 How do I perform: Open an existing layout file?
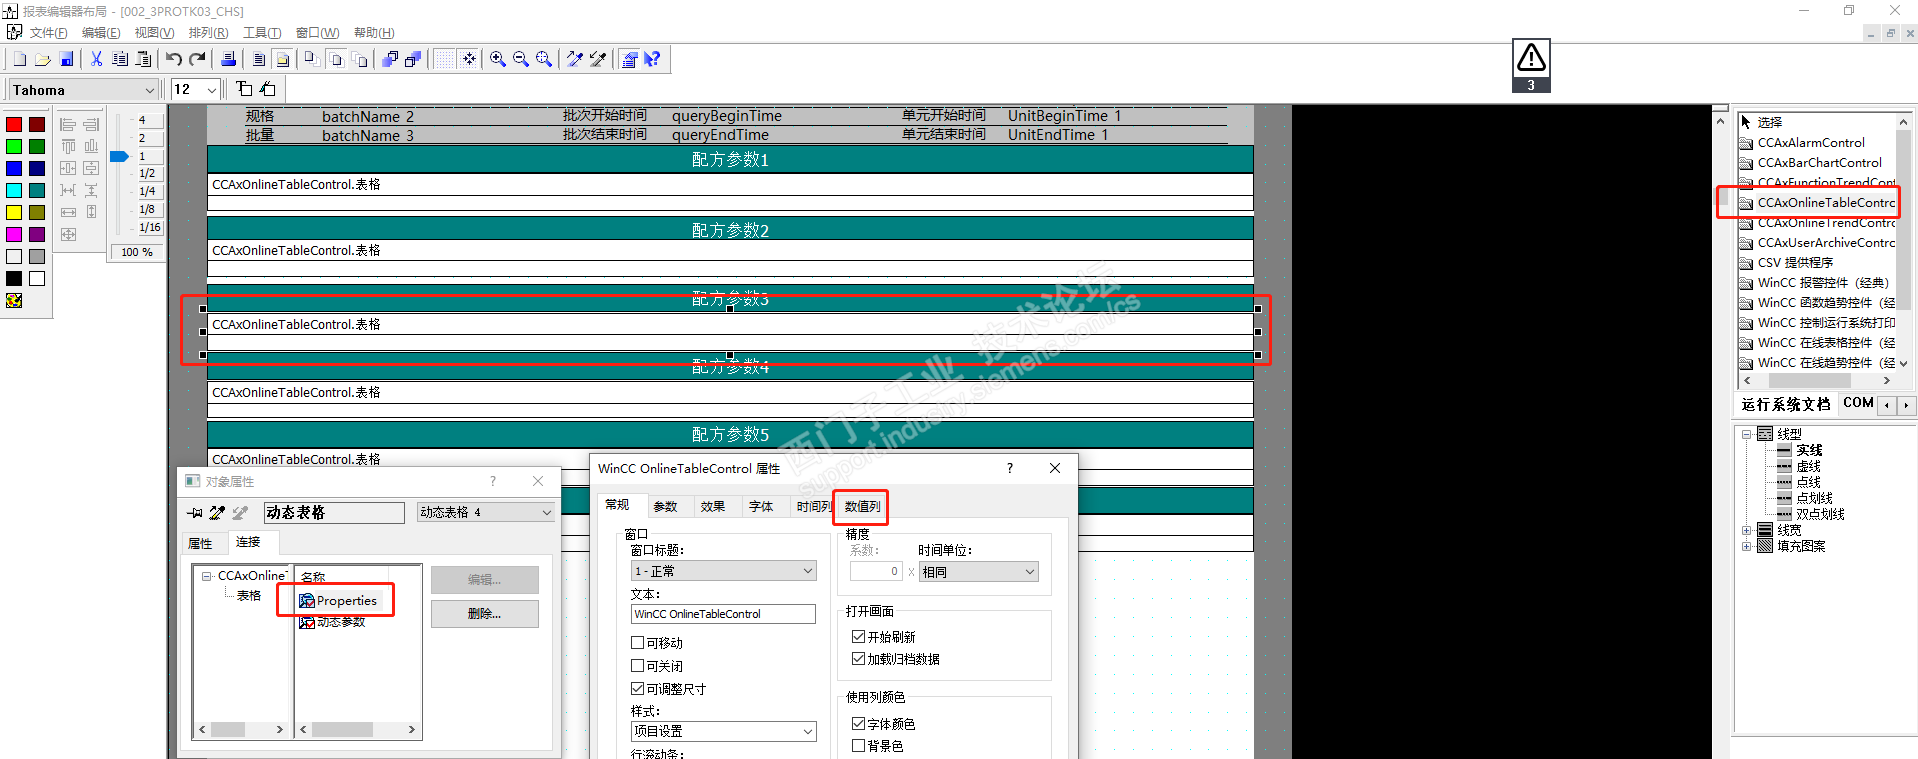[x=42, y=59]
